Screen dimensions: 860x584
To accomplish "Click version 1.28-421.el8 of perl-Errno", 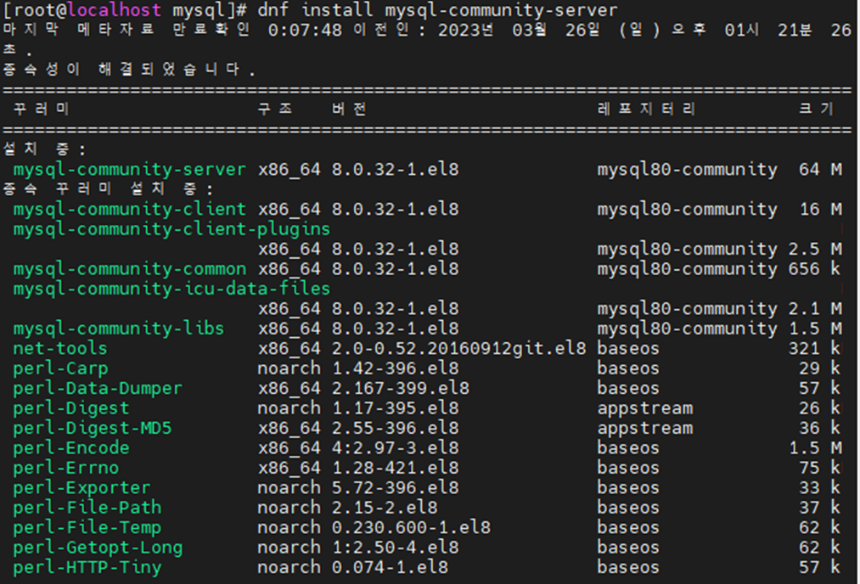I will click(395, 468).
